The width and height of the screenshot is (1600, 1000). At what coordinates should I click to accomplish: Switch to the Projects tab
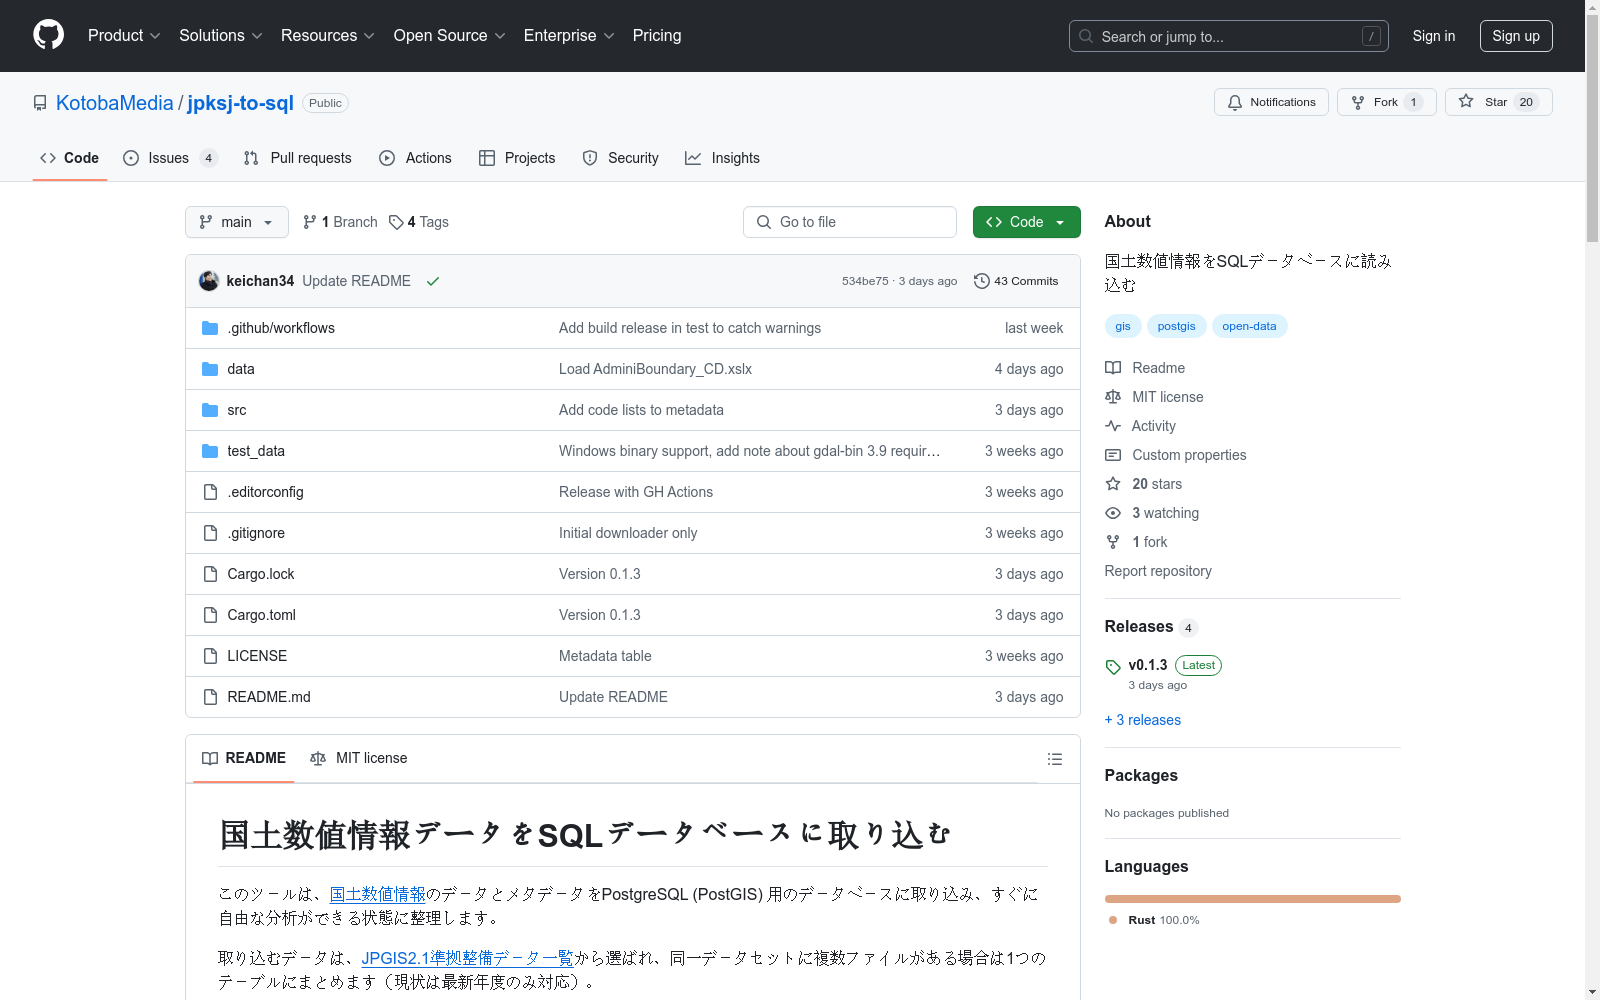pyautogui.click(x=517, y=158)
